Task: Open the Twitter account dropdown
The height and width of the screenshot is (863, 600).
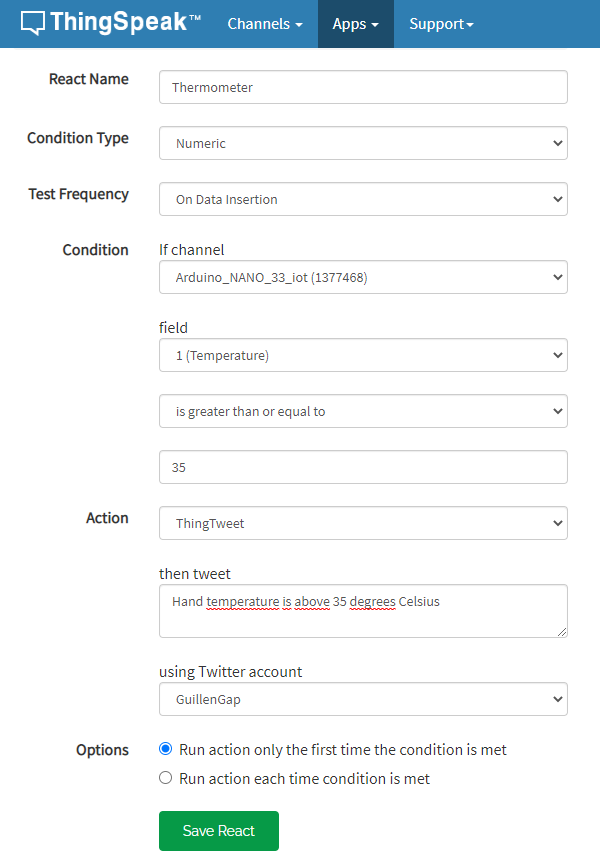Action: [363, 699]
